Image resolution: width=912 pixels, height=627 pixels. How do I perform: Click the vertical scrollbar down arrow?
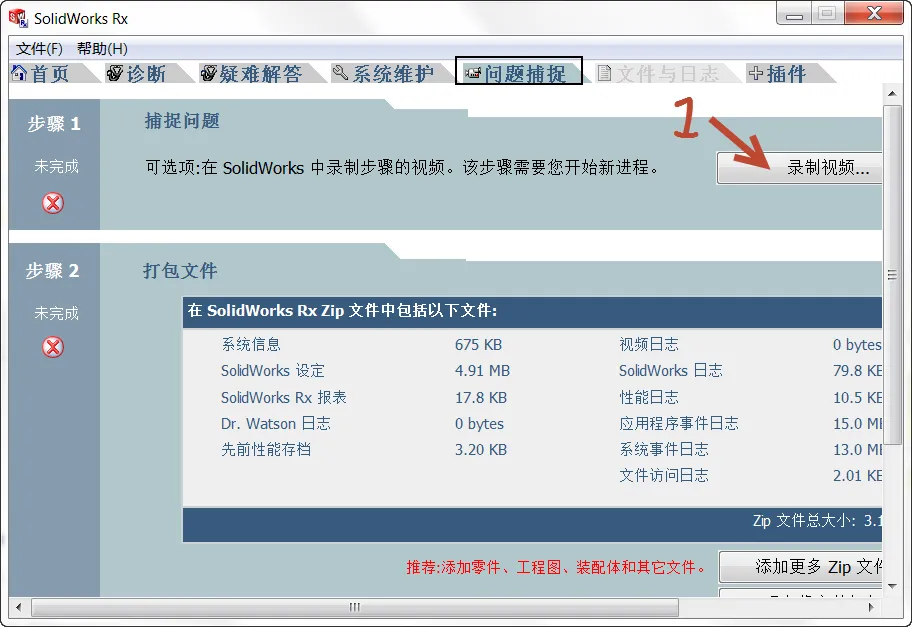coord(892,586)
